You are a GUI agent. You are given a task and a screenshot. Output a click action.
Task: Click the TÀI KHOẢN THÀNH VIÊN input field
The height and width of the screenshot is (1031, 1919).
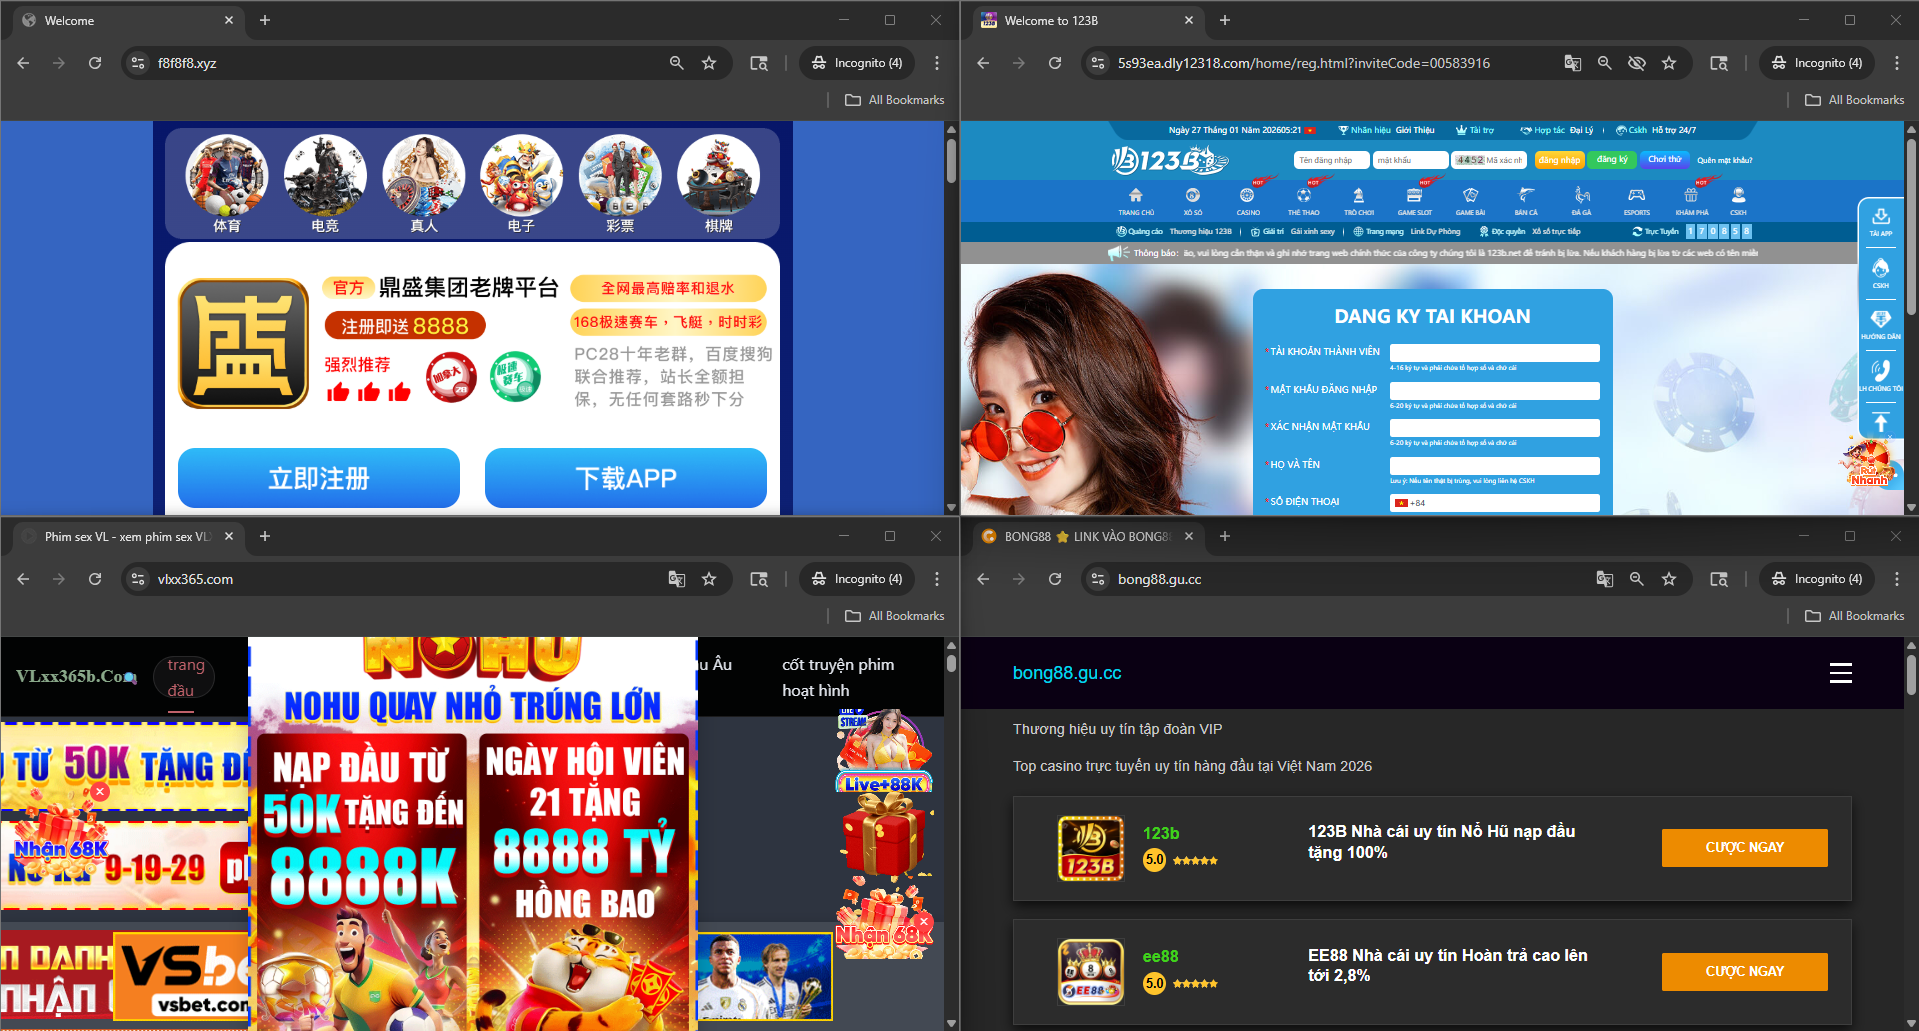[1495, 352]
